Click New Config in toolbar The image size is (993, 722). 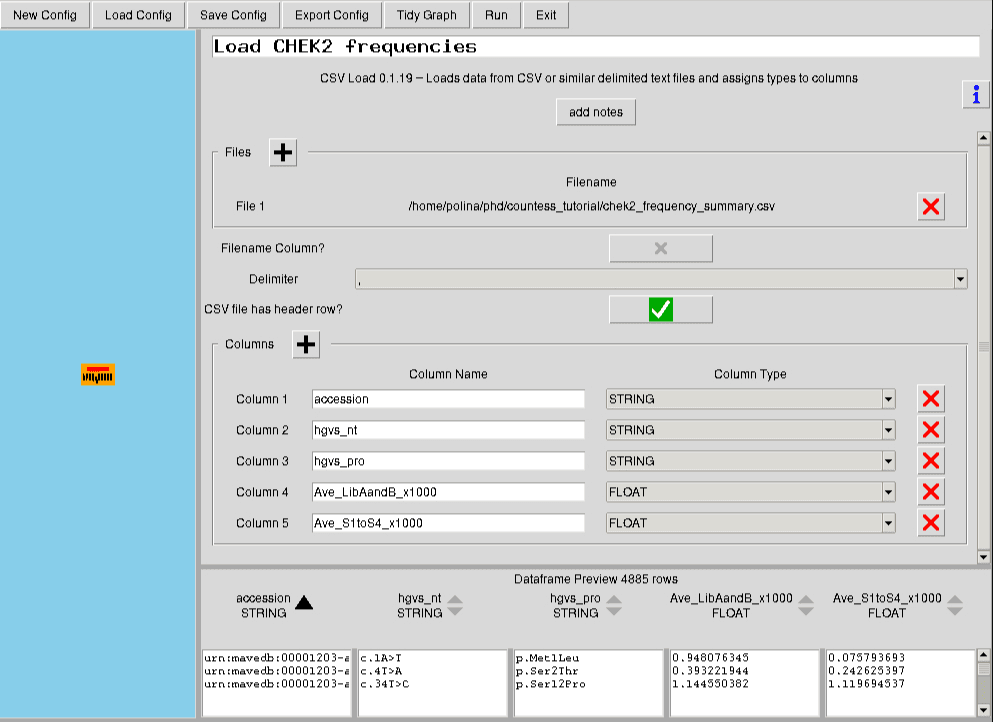[45, 15]
